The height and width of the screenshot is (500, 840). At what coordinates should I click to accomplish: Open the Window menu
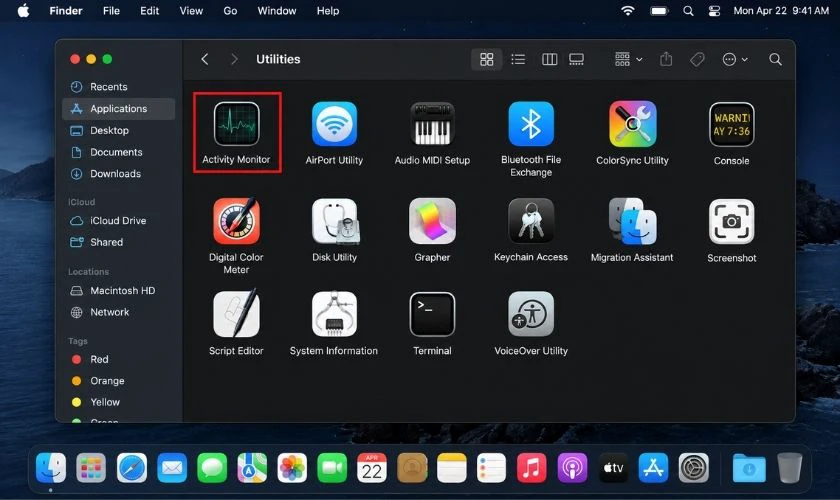277,11
